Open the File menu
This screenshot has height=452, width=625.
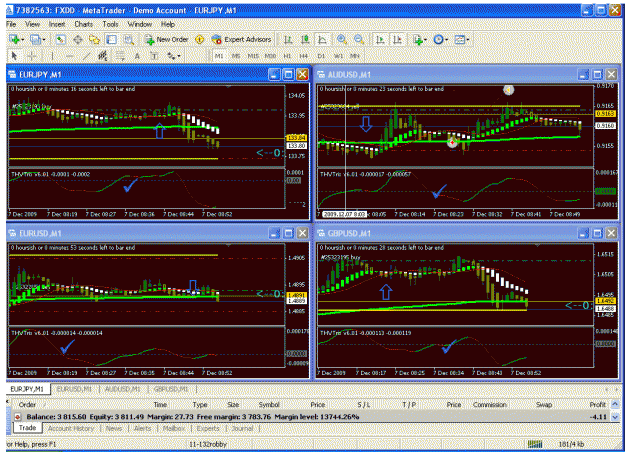click(x=11, y=24)
